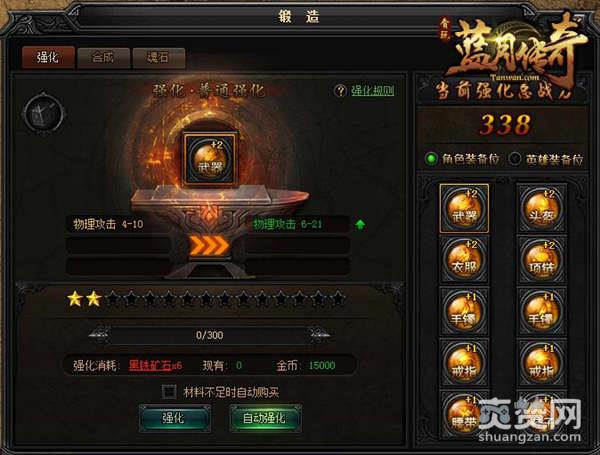
Task: Select the 头盔 helmet slot icon
Action: (541, 209)
